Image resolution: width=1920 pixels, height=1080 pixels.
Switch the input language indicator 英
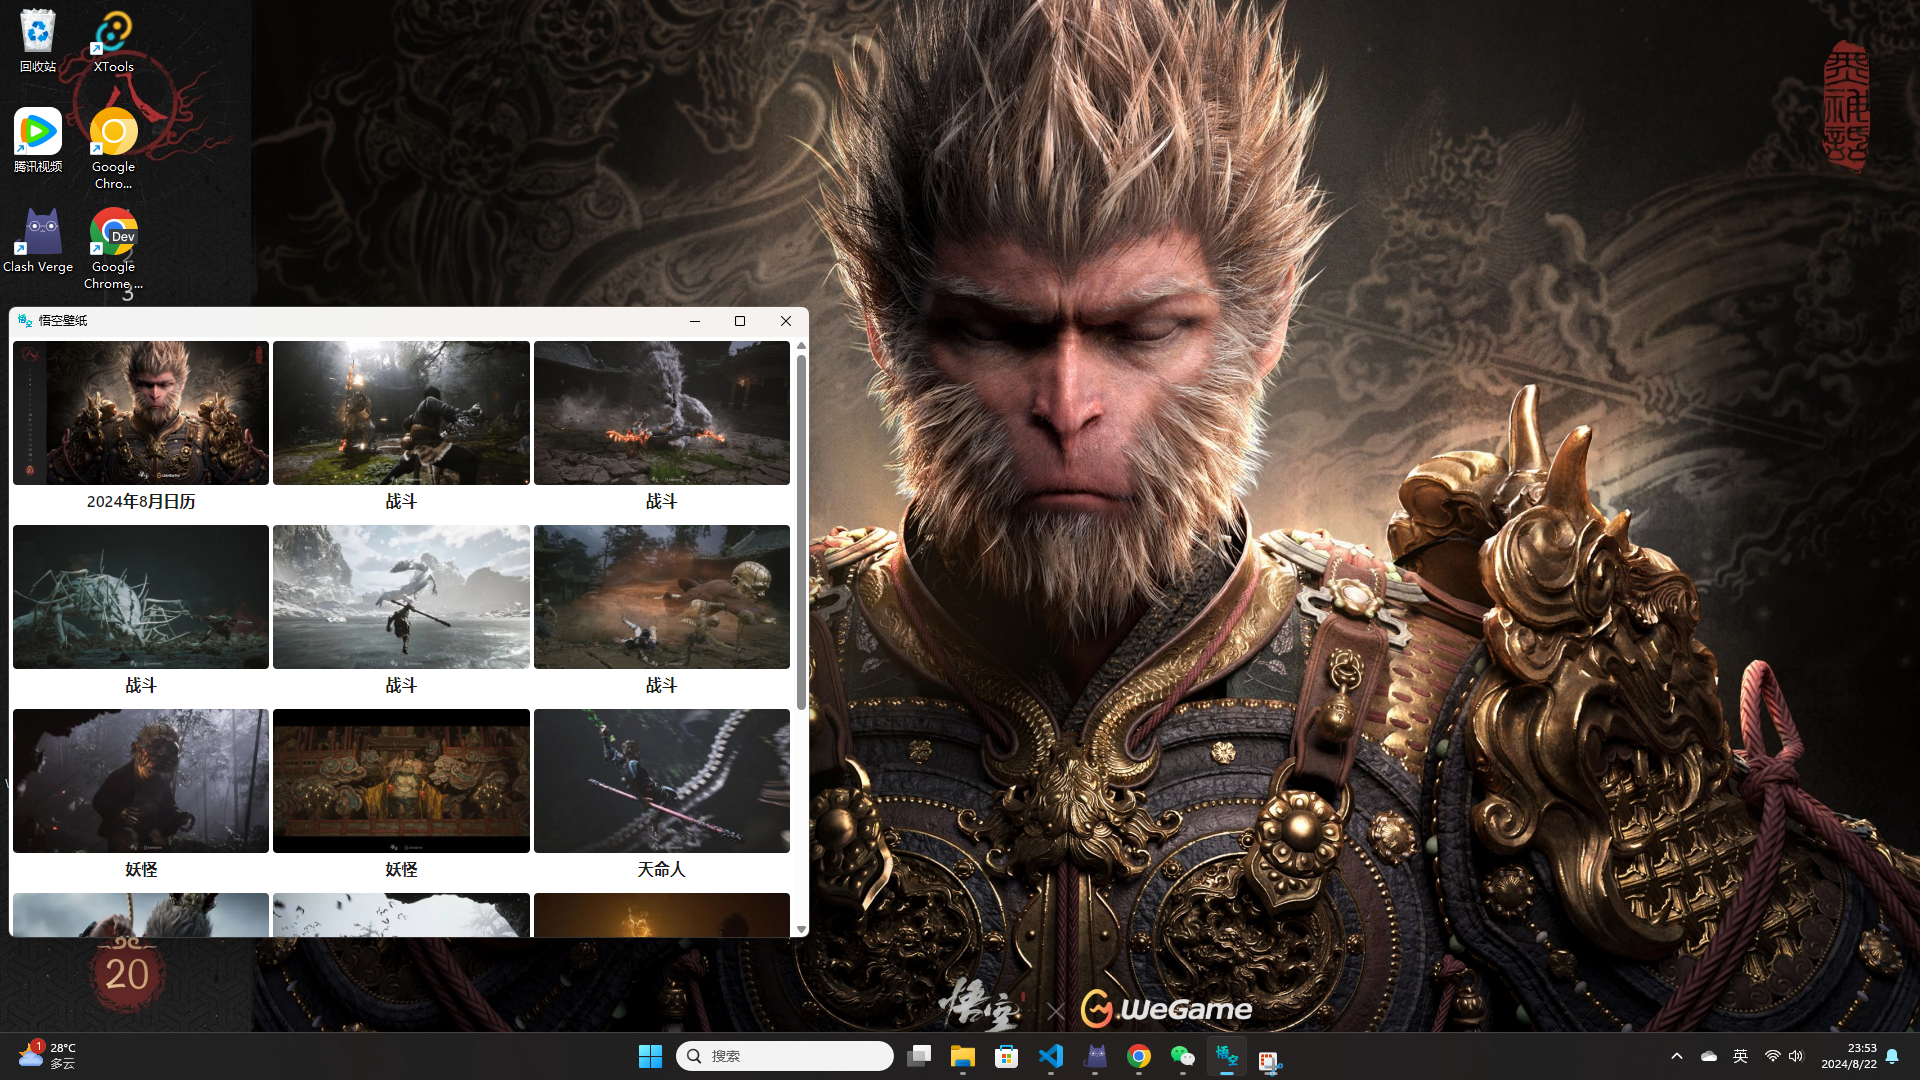pyautogui.click(x=1740, y=1056)
